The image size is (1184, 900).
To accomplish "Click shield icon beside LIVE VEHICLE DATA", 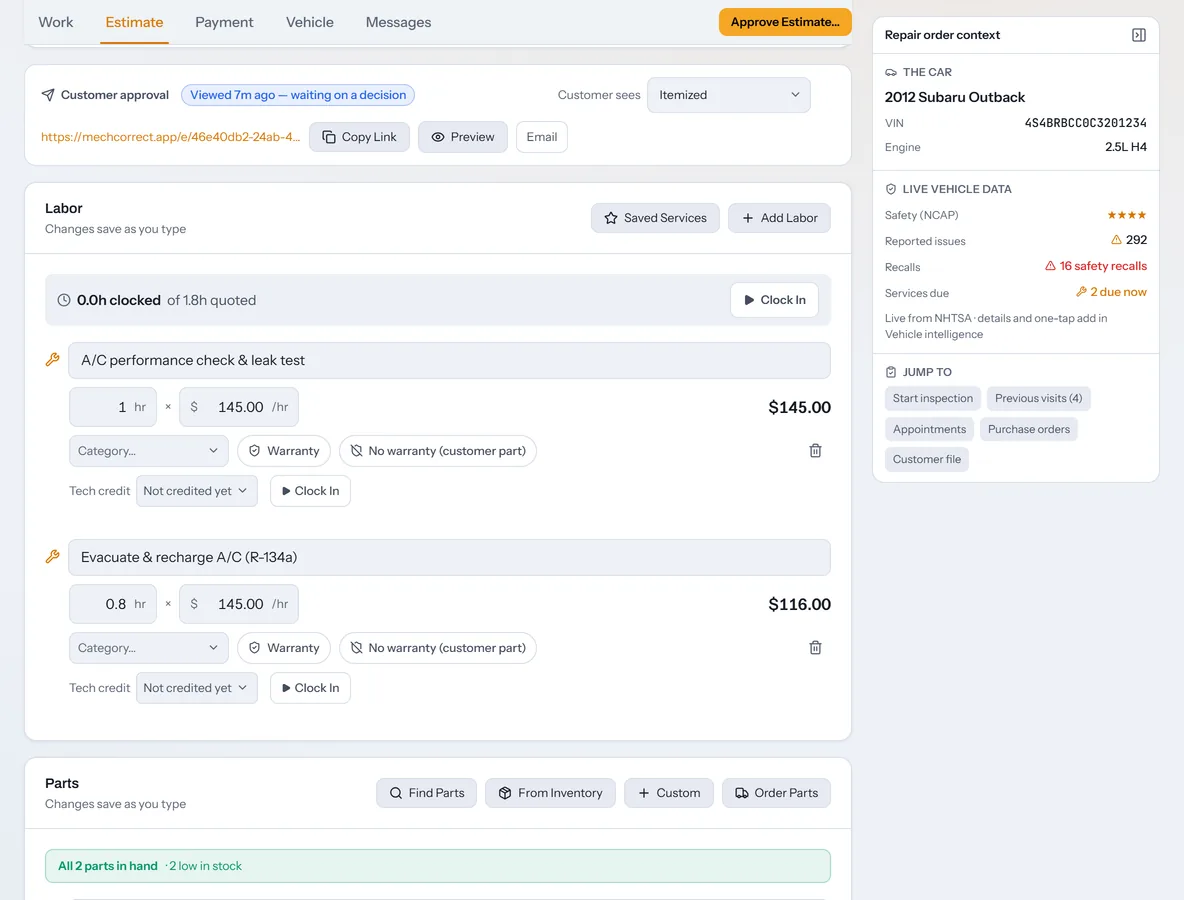I will coord(891,190).
